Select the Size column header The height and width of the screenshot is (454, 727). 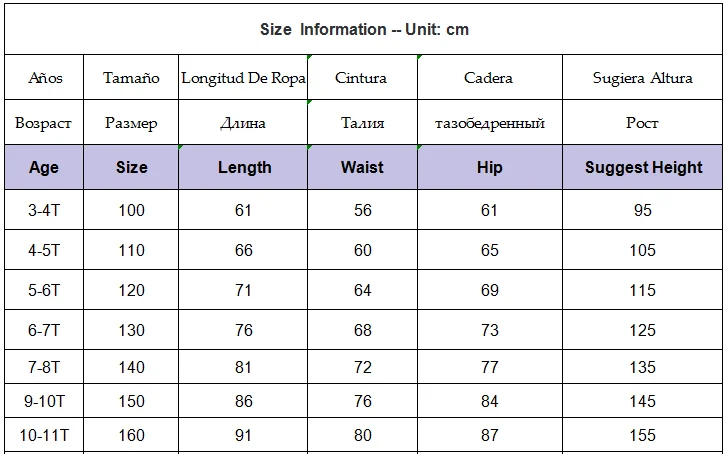pos(131,167)
